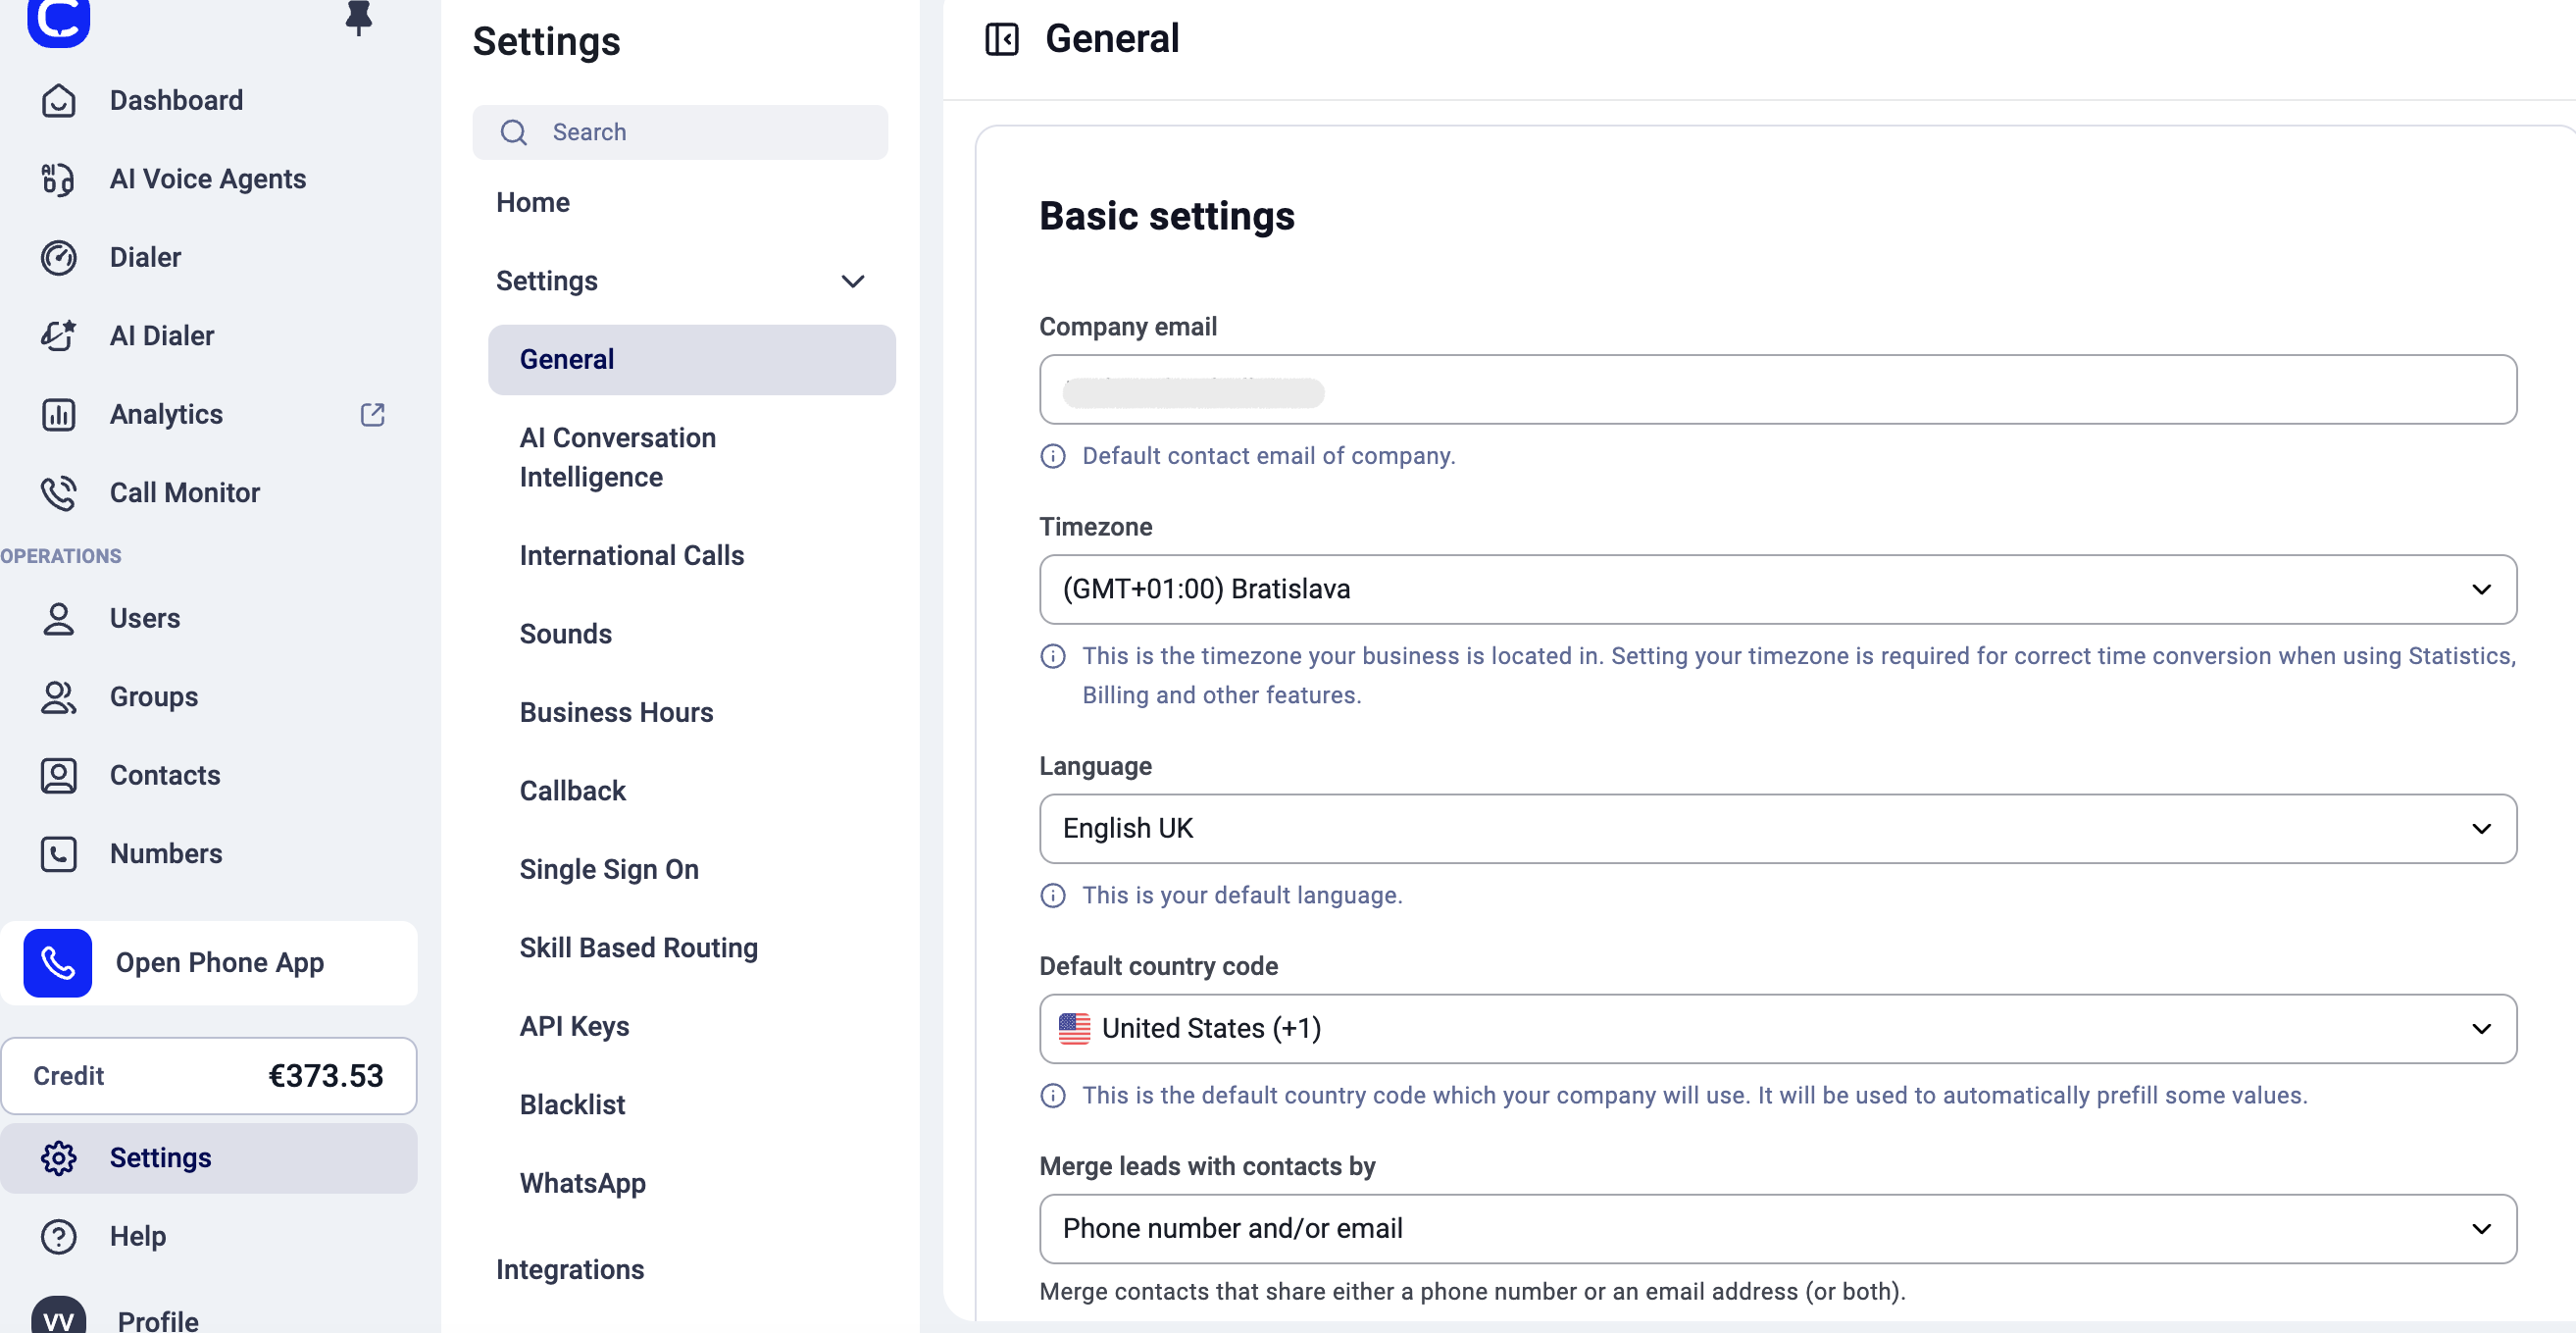Click the VV profile avatar

[x=58, y=1316]
